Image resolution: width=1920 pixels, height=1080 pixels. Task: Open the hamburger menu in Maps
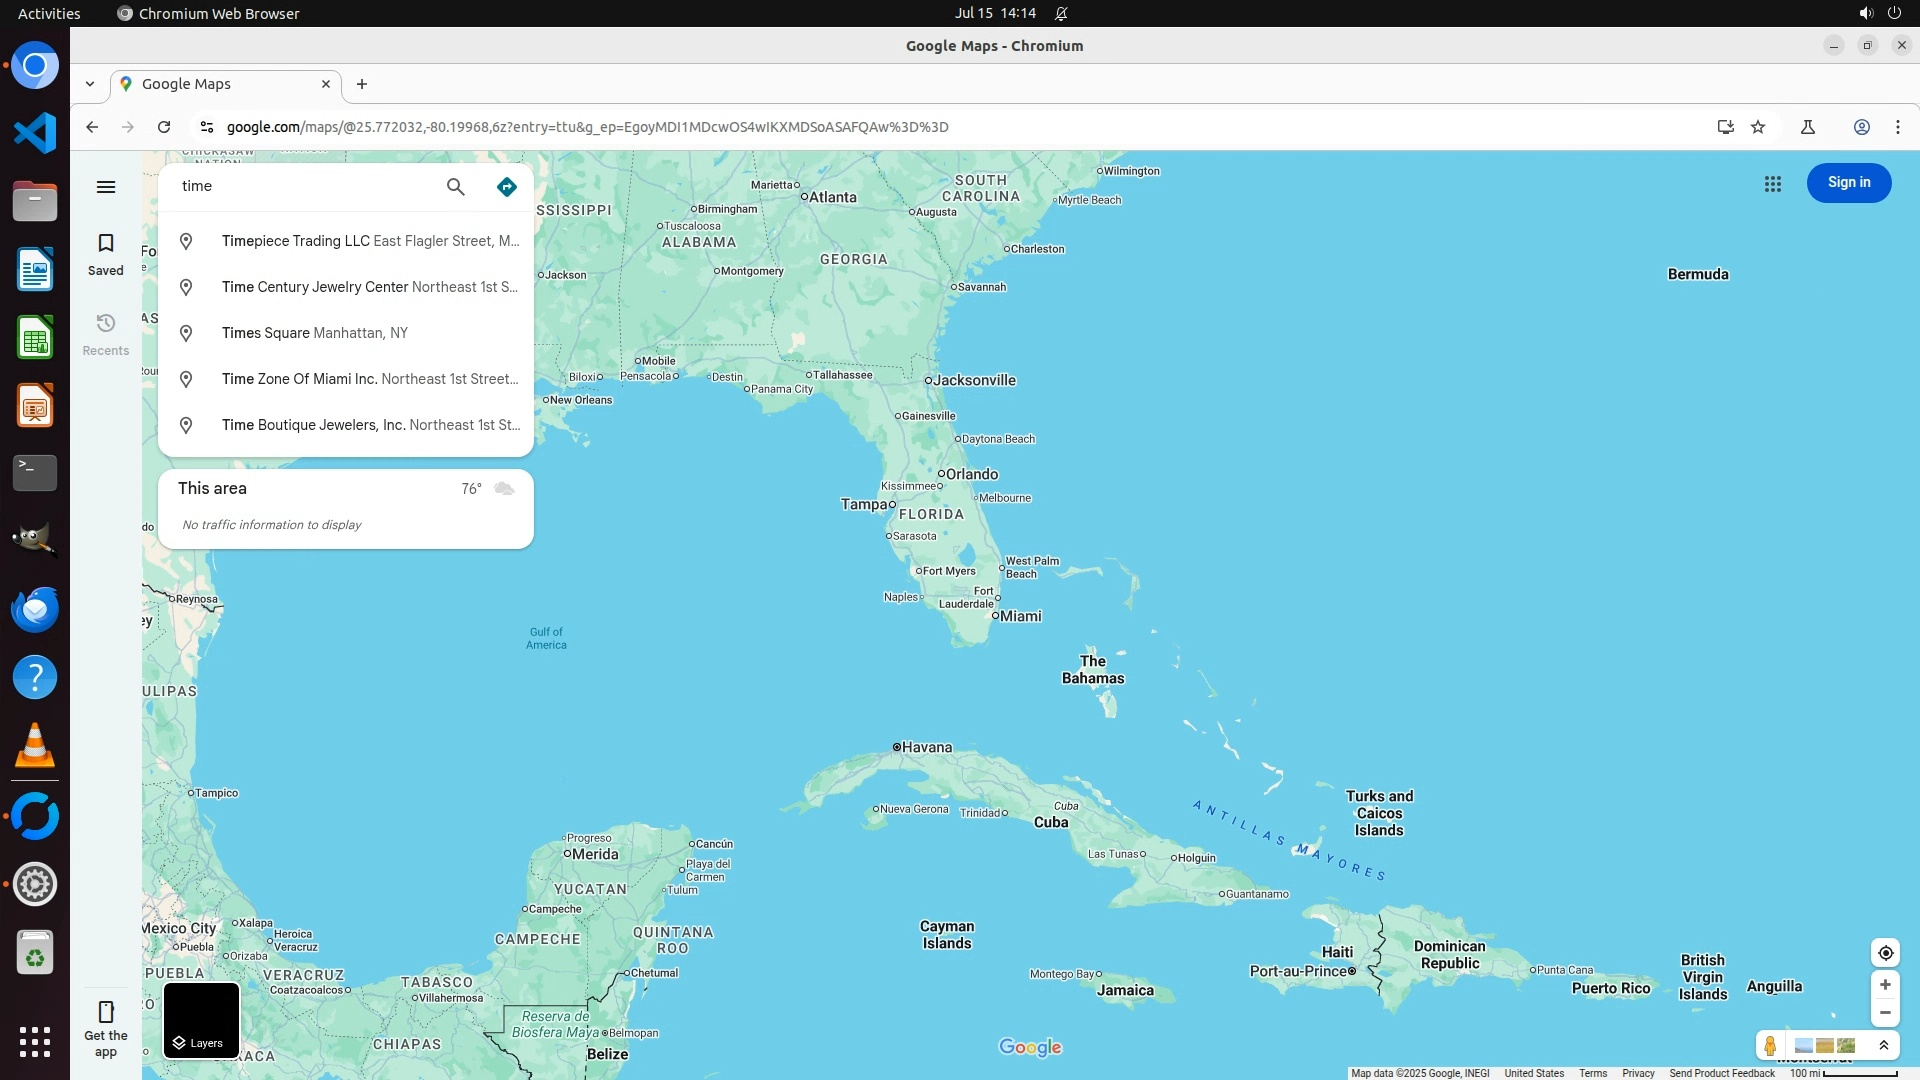(x=106, y=187)
